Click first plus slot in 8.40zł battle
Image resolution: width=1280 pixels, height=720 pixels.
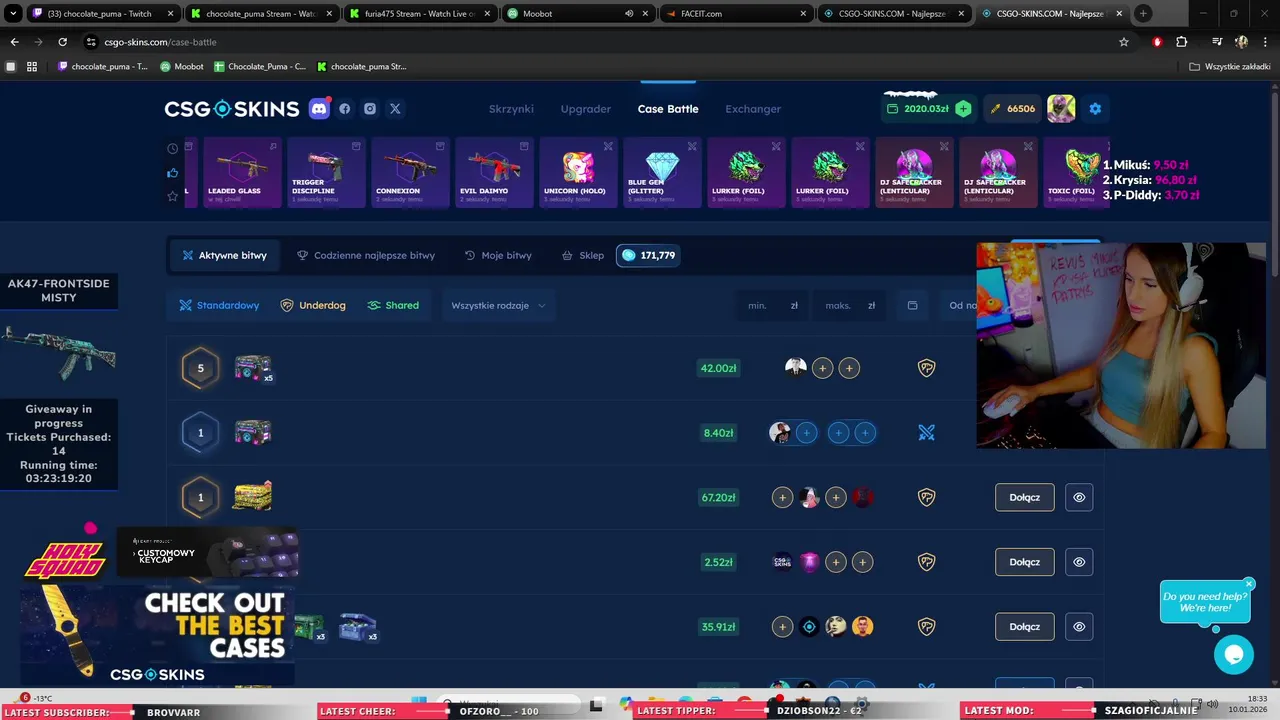pos(807,433)
